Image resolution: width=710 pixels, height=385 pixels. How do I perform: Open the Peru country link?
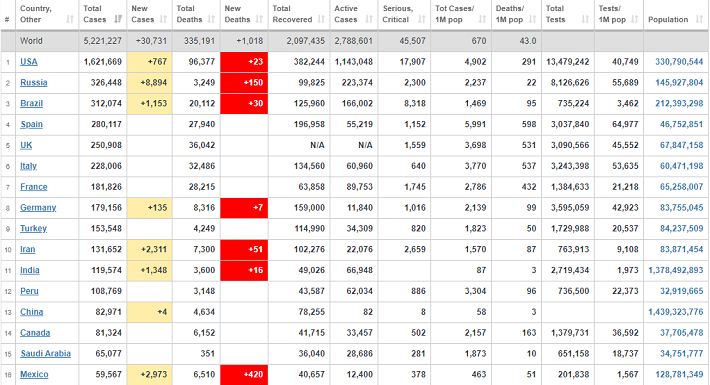pyautogui.click(x=29, y=291)
